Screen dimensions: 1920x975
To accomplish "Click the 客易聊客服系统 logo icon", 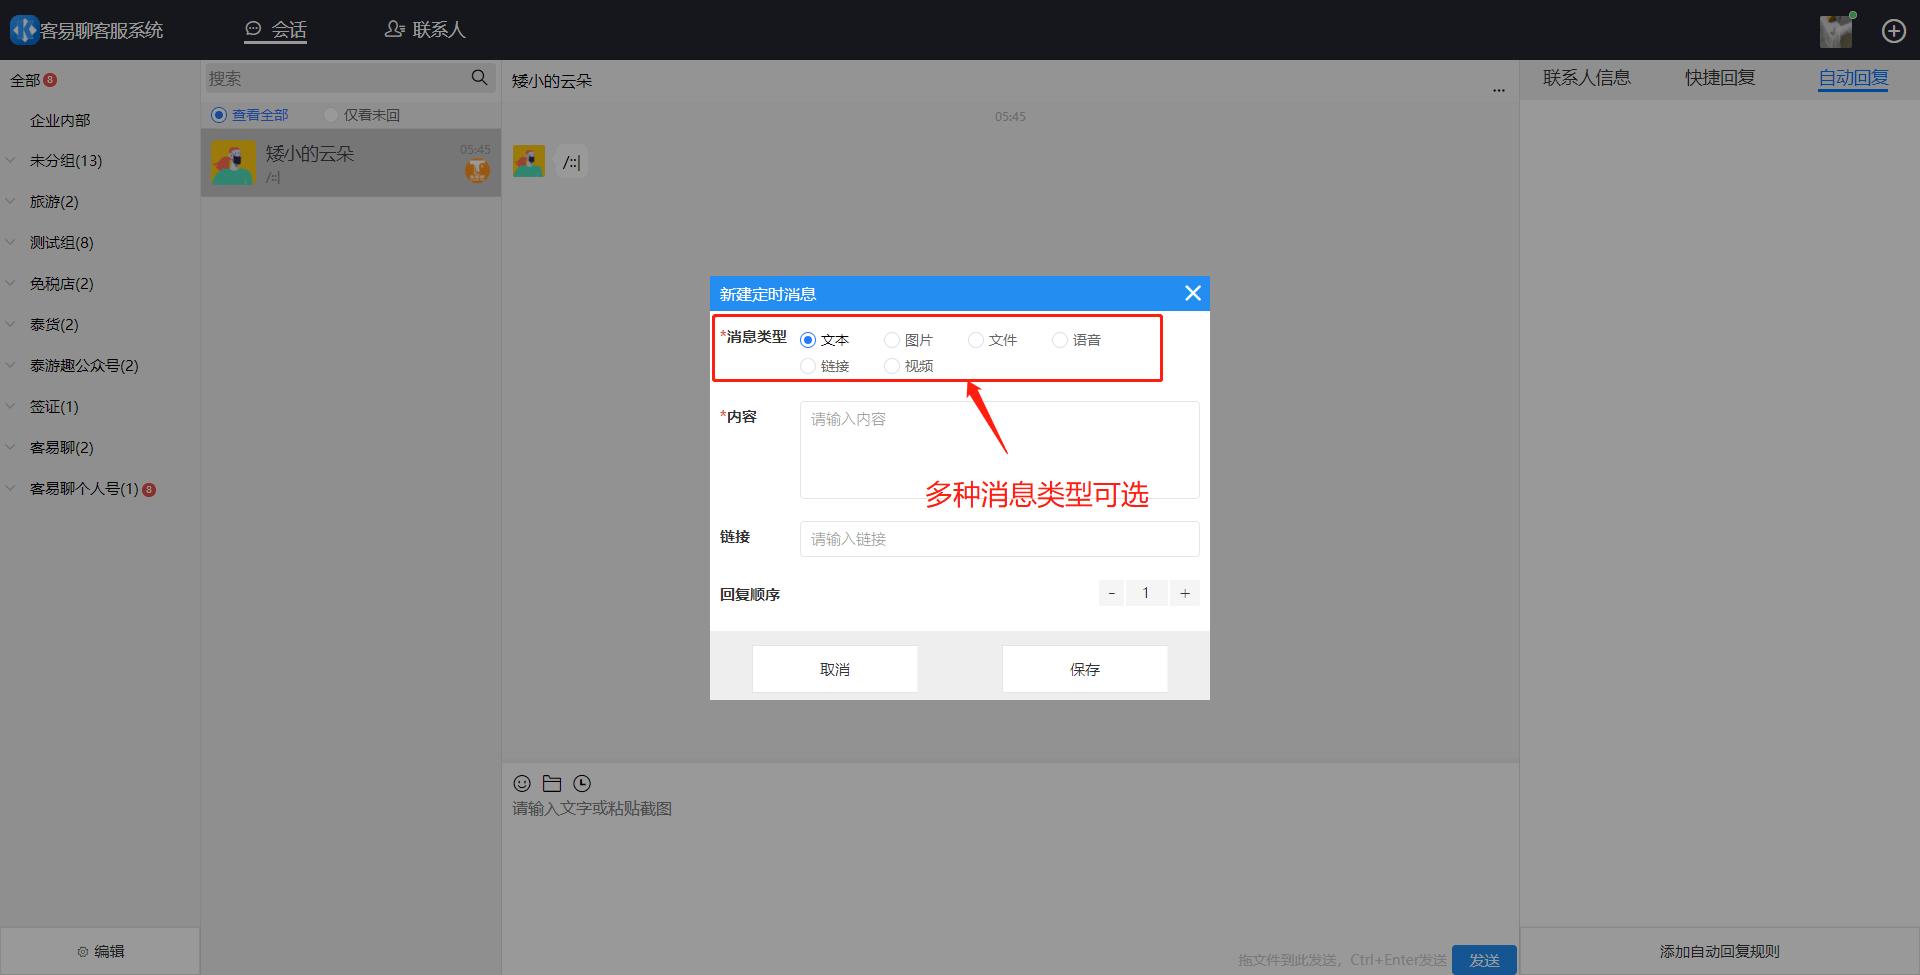I will coord(23,29).
